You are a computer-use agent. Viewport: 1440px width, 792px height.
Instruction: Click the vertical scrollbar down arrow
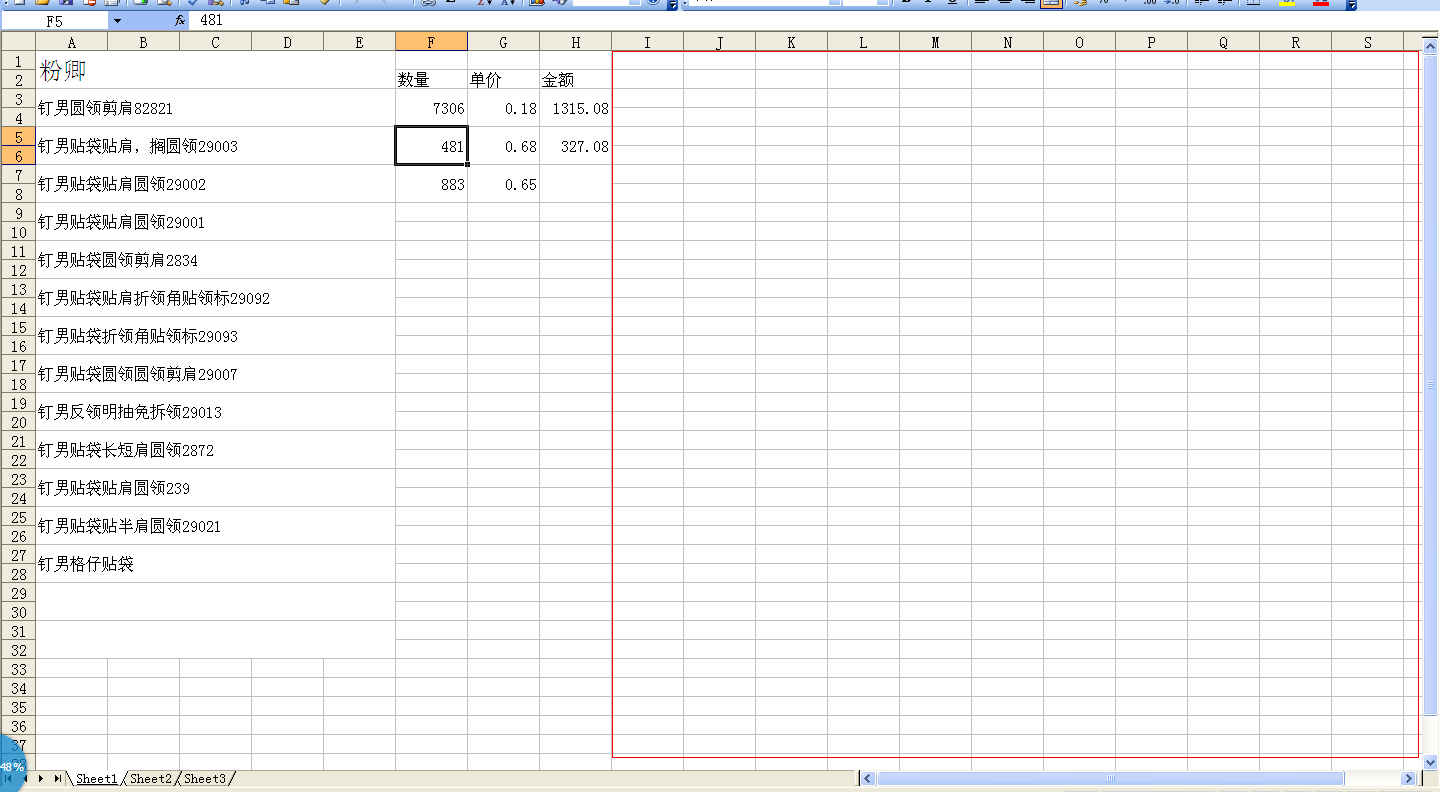1429,762
